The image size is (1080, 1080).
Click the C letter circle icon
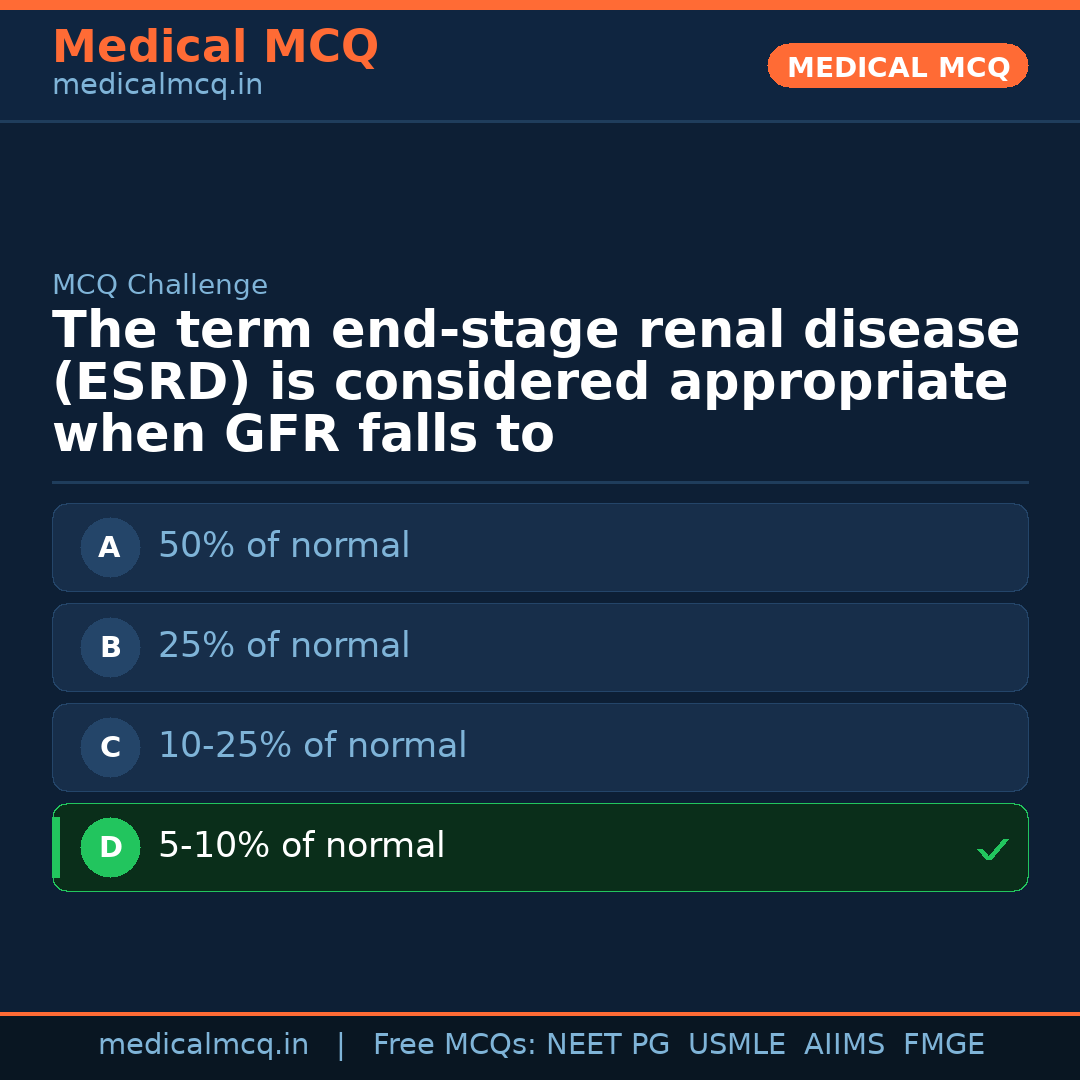pyautogui.click(x=110, y=747)
